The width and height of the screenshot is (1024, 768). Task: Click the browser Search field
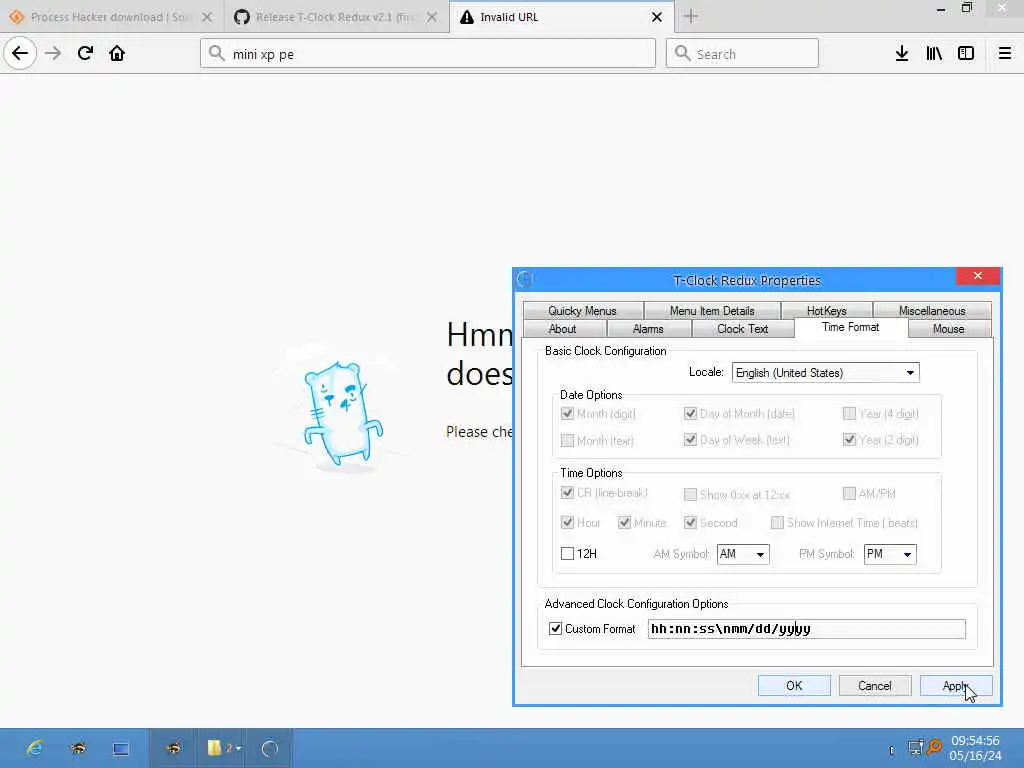[742, 53]
